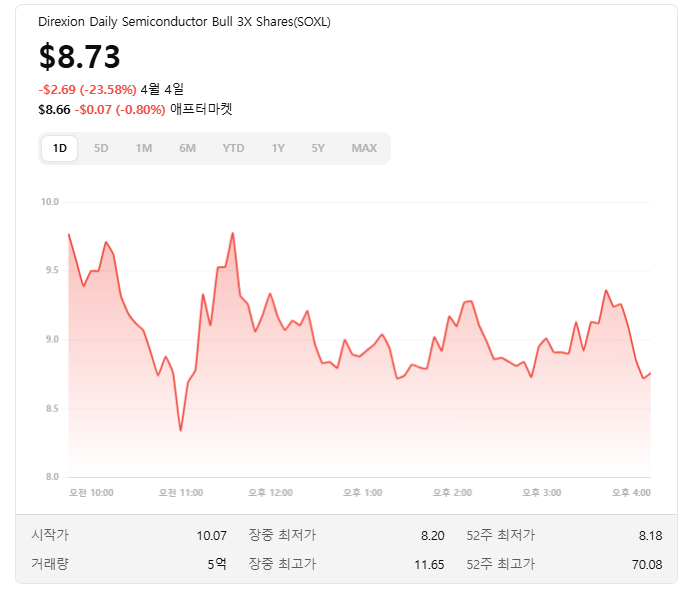
Task: Select the 1D time range tab
Action: click(x=59, y=148)
